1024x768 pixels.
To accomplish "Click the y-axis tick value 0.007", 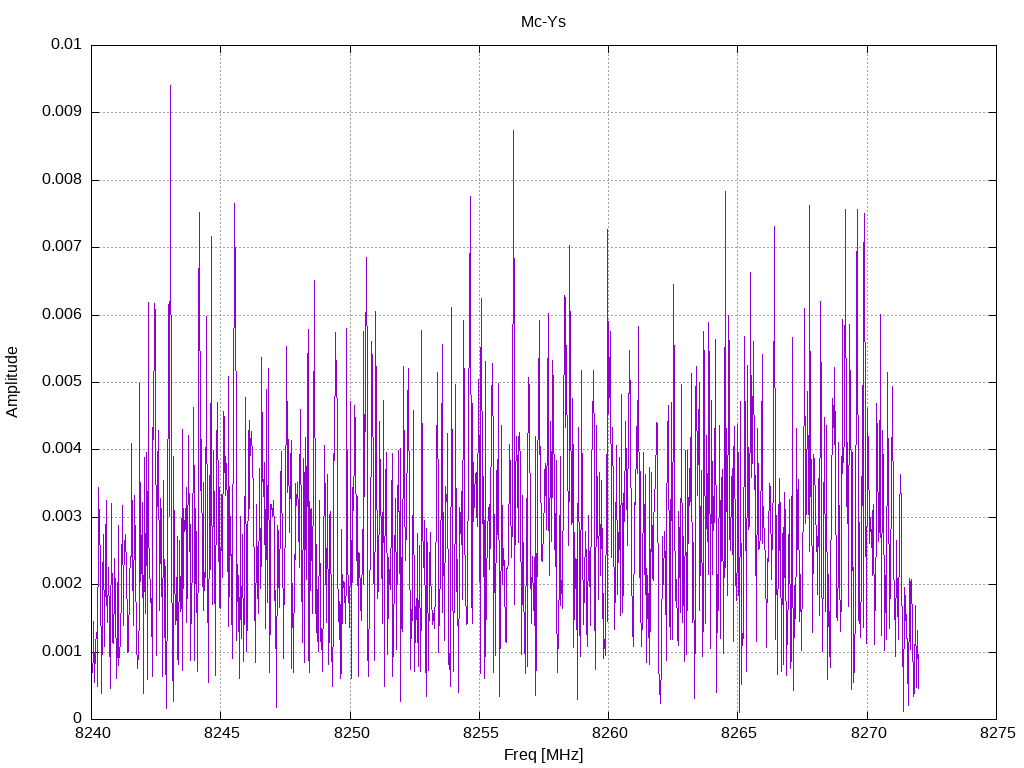I will click(x=62, y=247).
